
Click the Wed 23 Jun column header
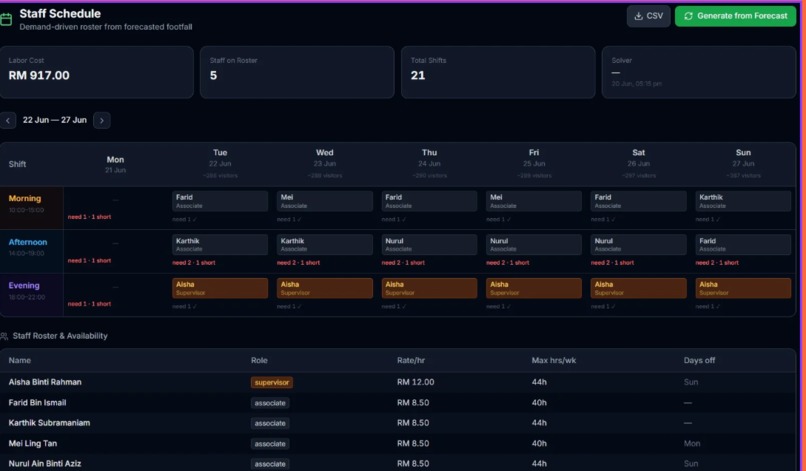point(325,164)
